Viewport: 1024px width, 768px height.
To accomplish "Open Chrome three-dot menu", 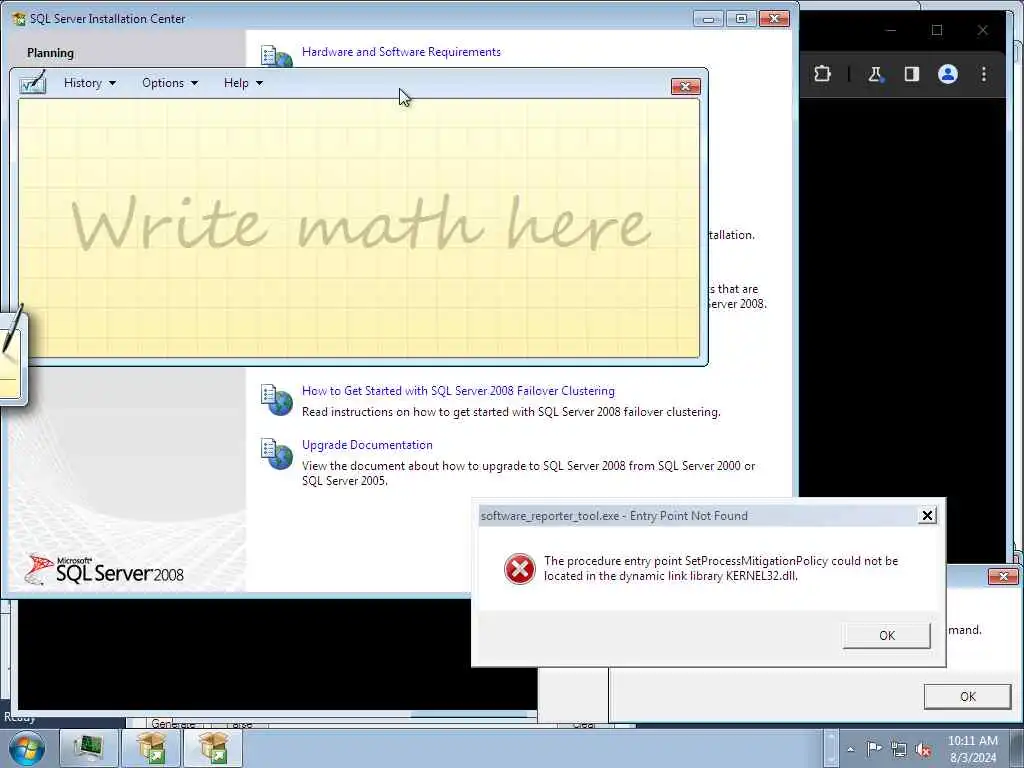I will 984,74.
